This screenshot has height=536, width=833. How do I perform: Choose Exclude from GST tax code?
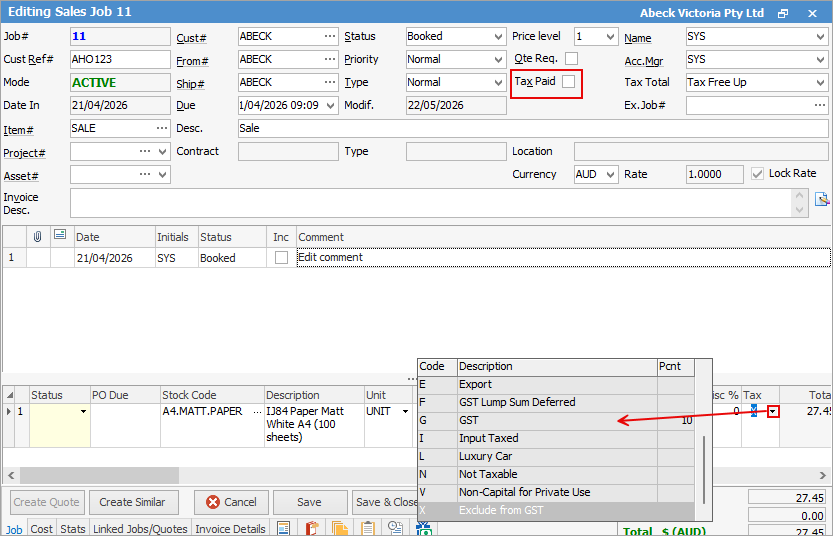pos(556,510)
